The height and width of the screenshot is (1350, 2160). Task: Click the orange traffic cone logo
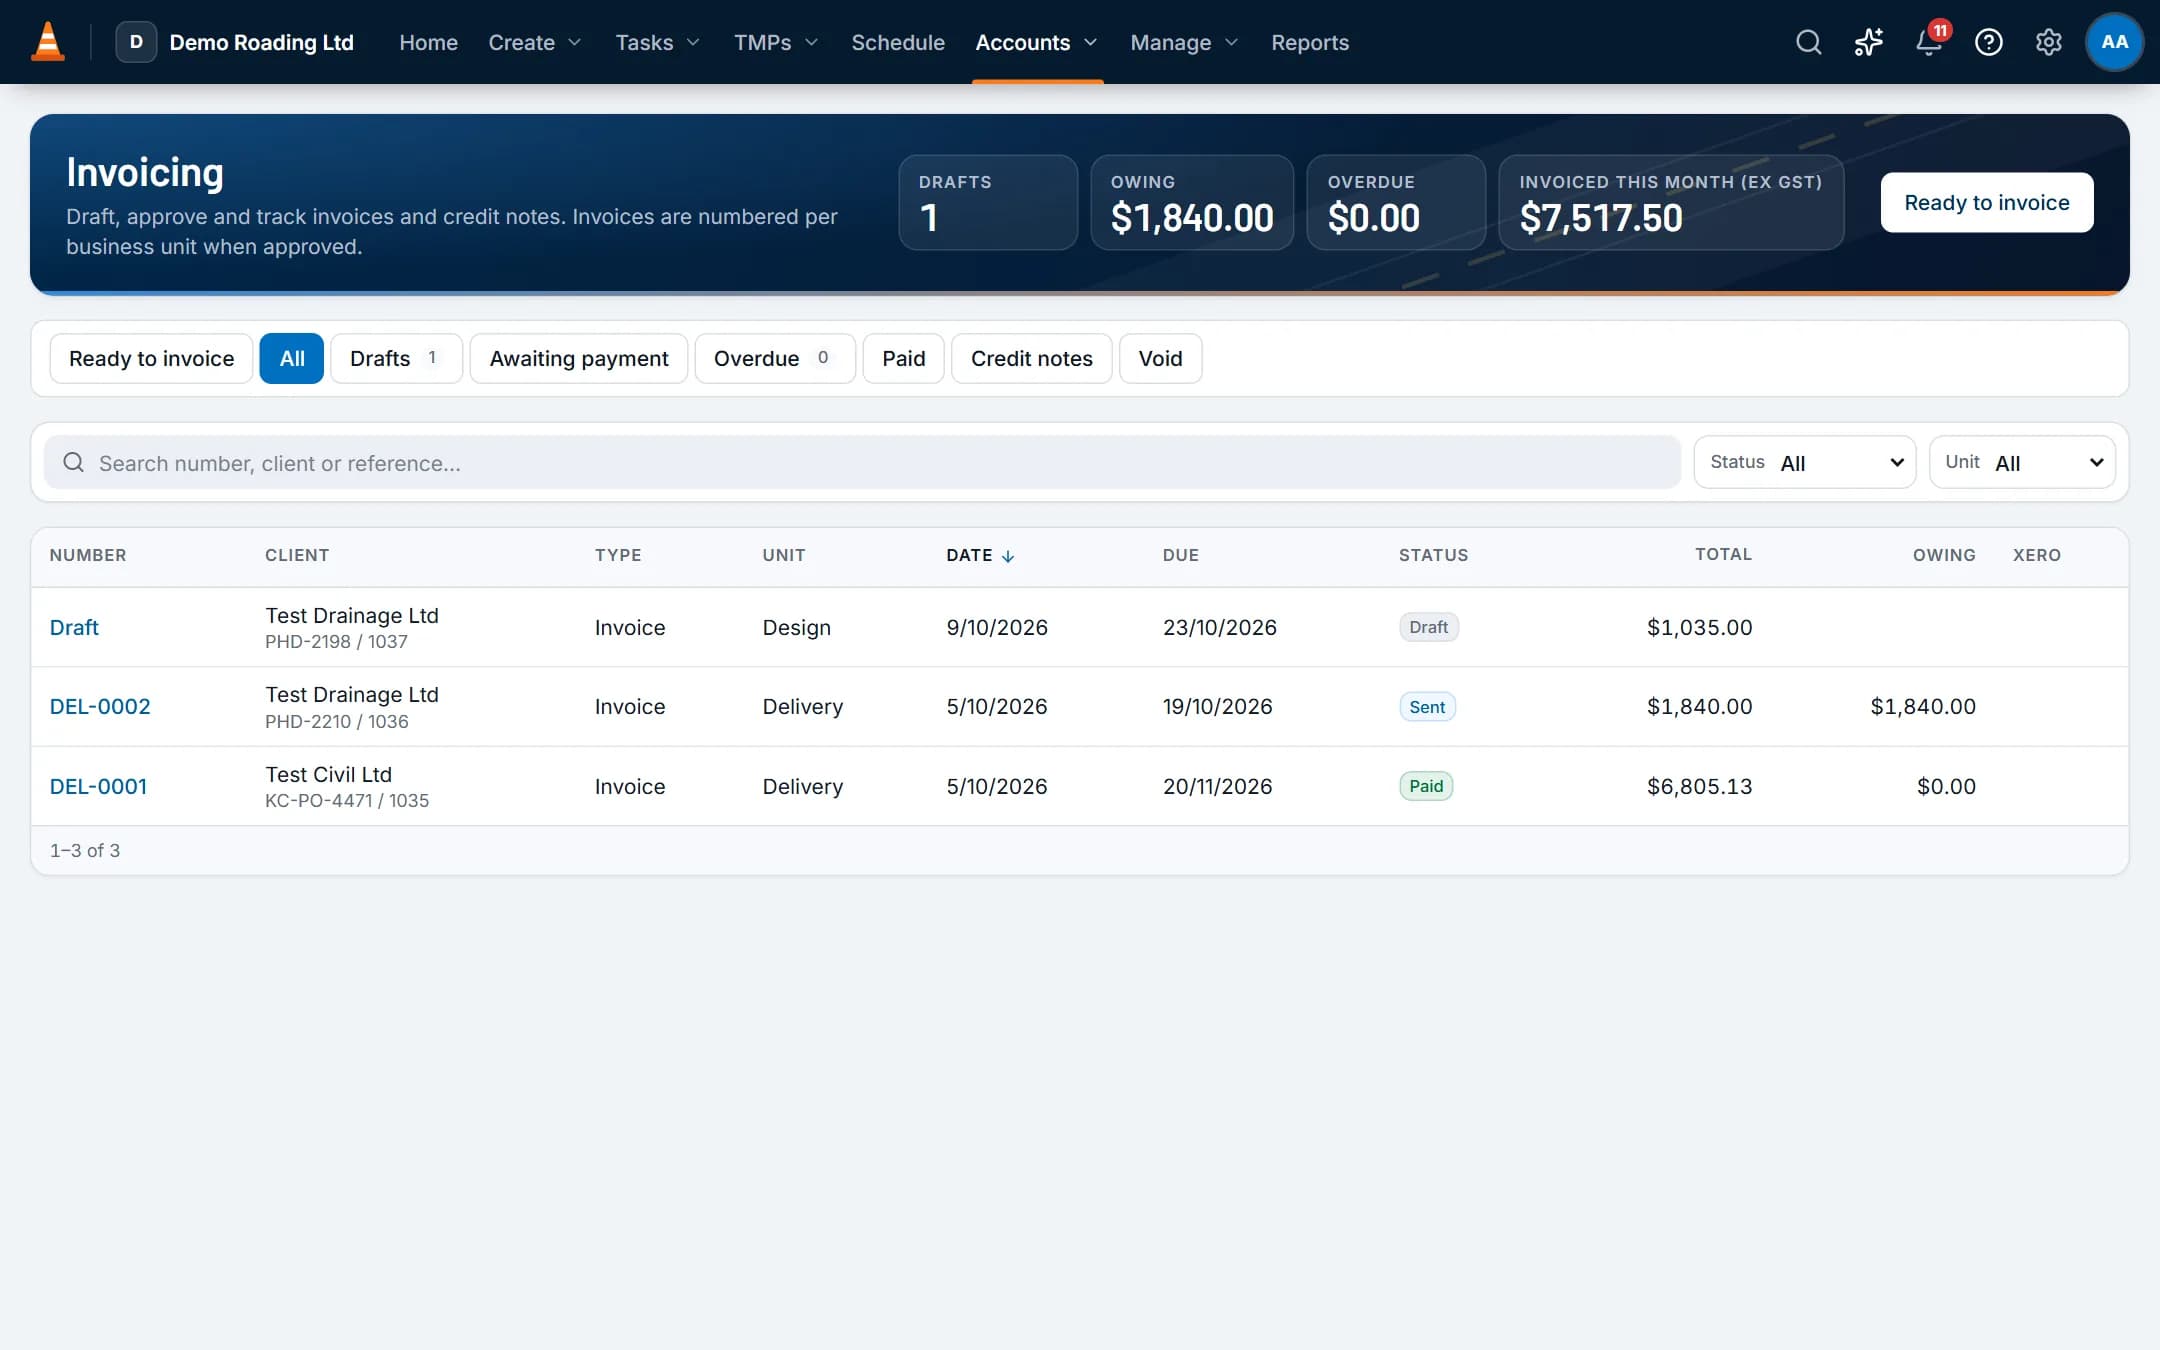click(47, 42)
